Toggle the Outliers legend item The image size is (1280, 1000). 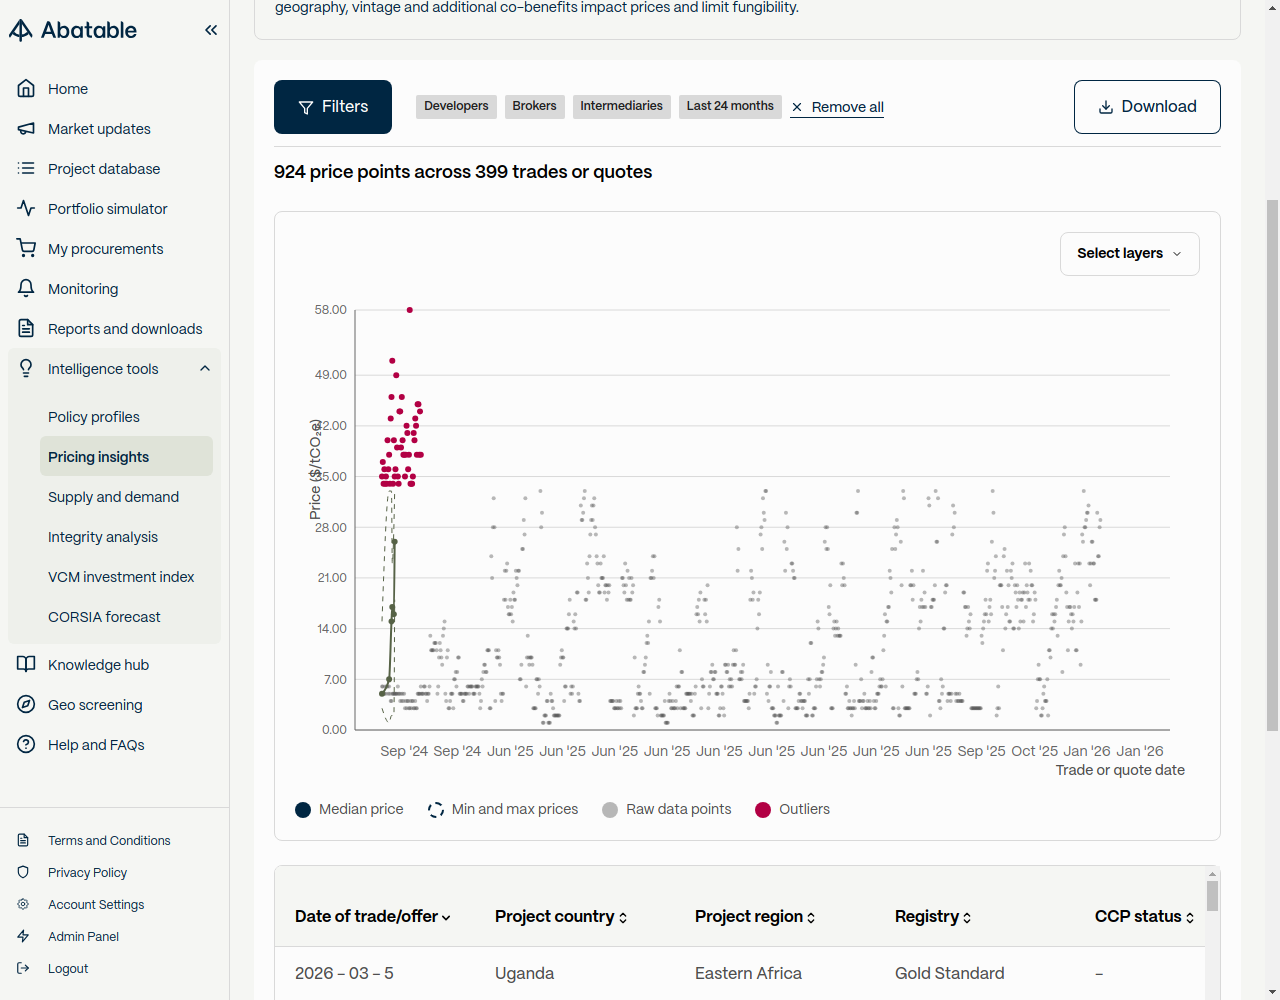[793, 810]
